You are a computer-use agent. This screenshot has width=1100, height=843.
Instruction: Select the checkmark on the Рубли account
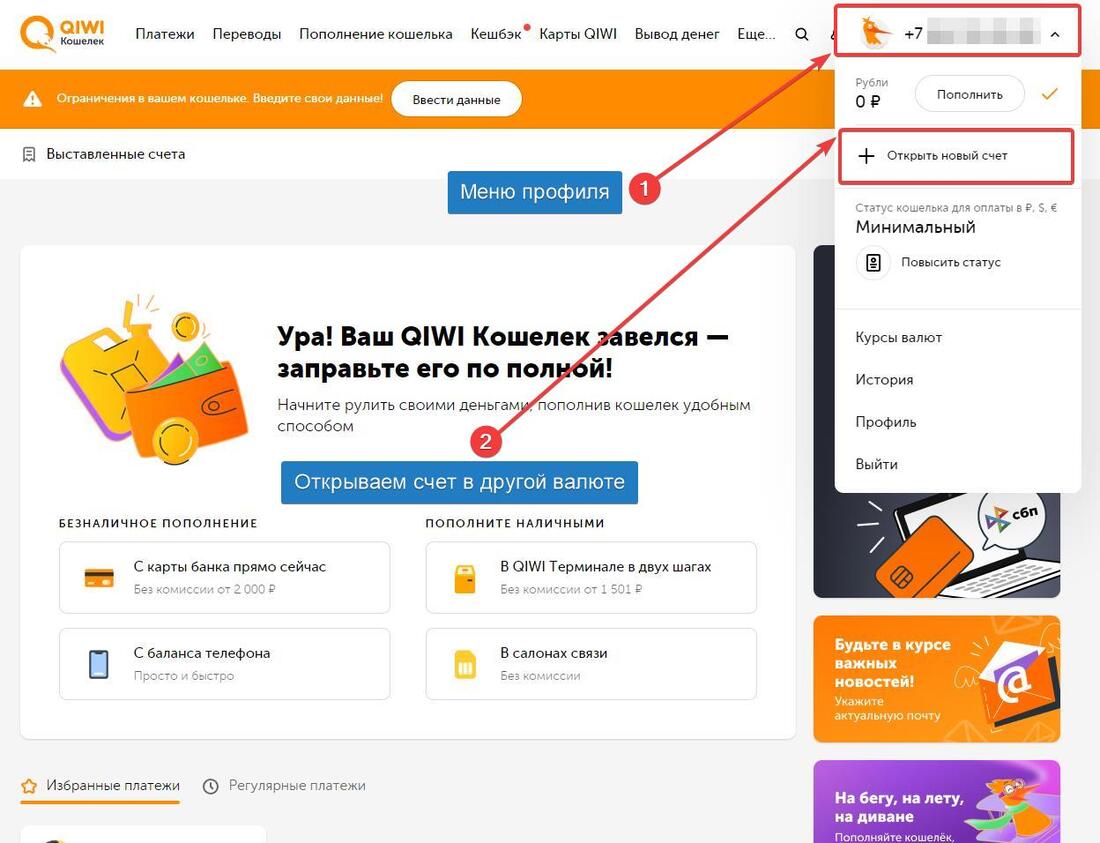1049,93
